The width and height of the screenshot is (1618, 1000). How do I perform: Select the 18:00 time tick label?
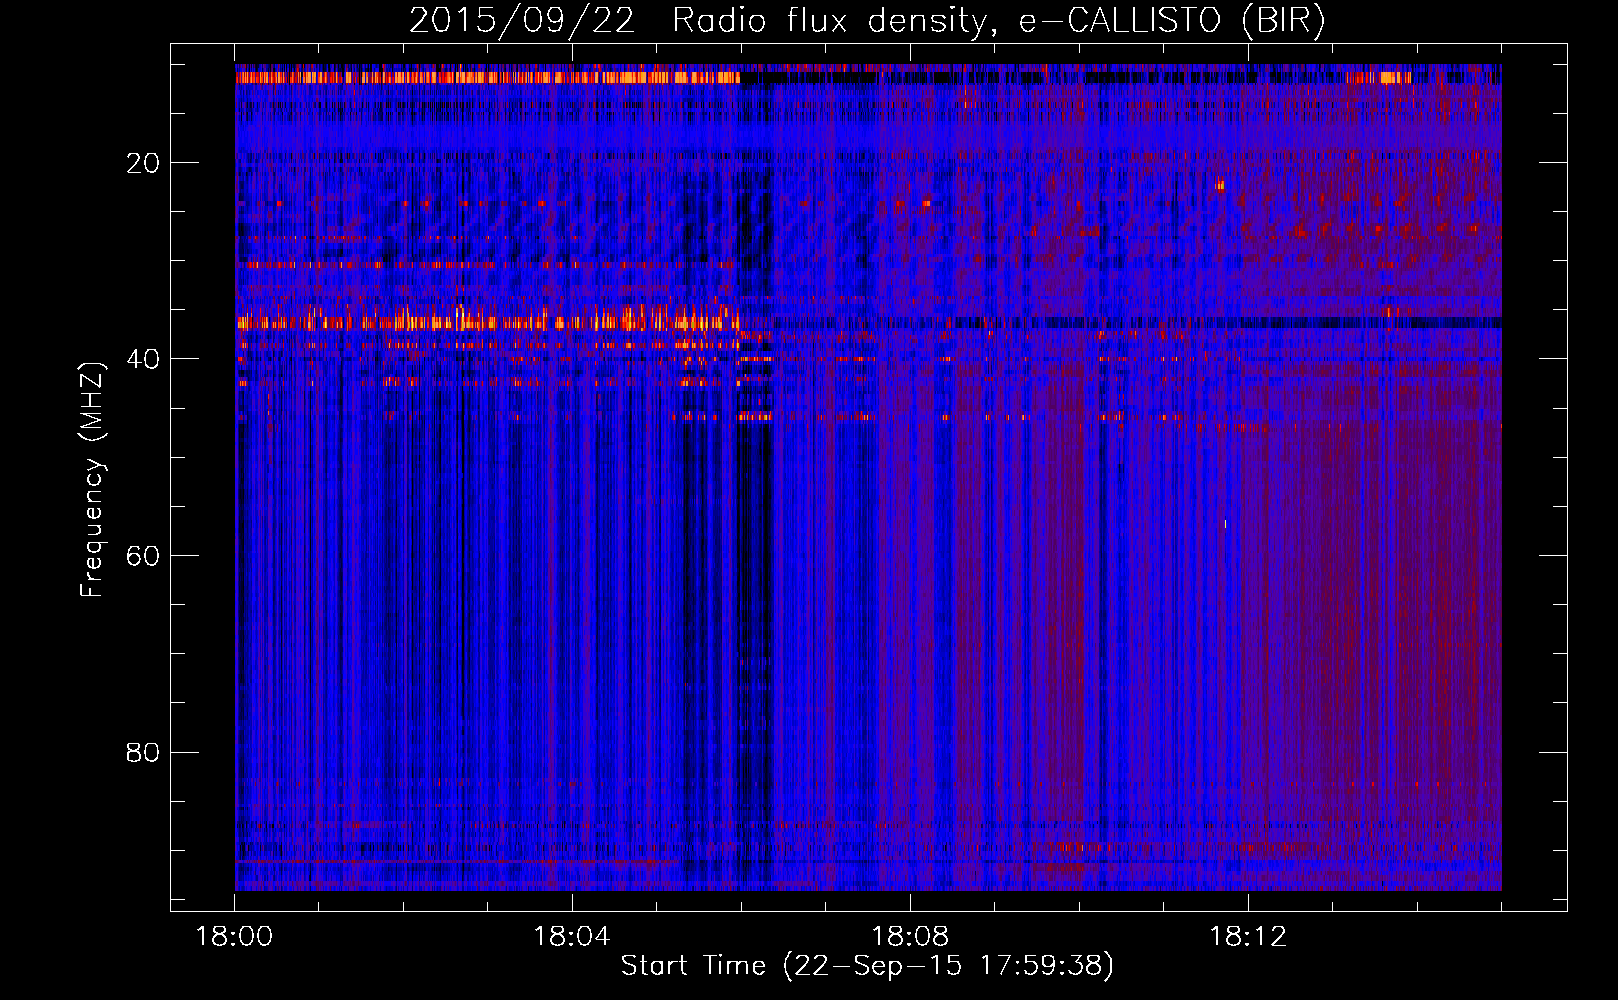point(235,937)
